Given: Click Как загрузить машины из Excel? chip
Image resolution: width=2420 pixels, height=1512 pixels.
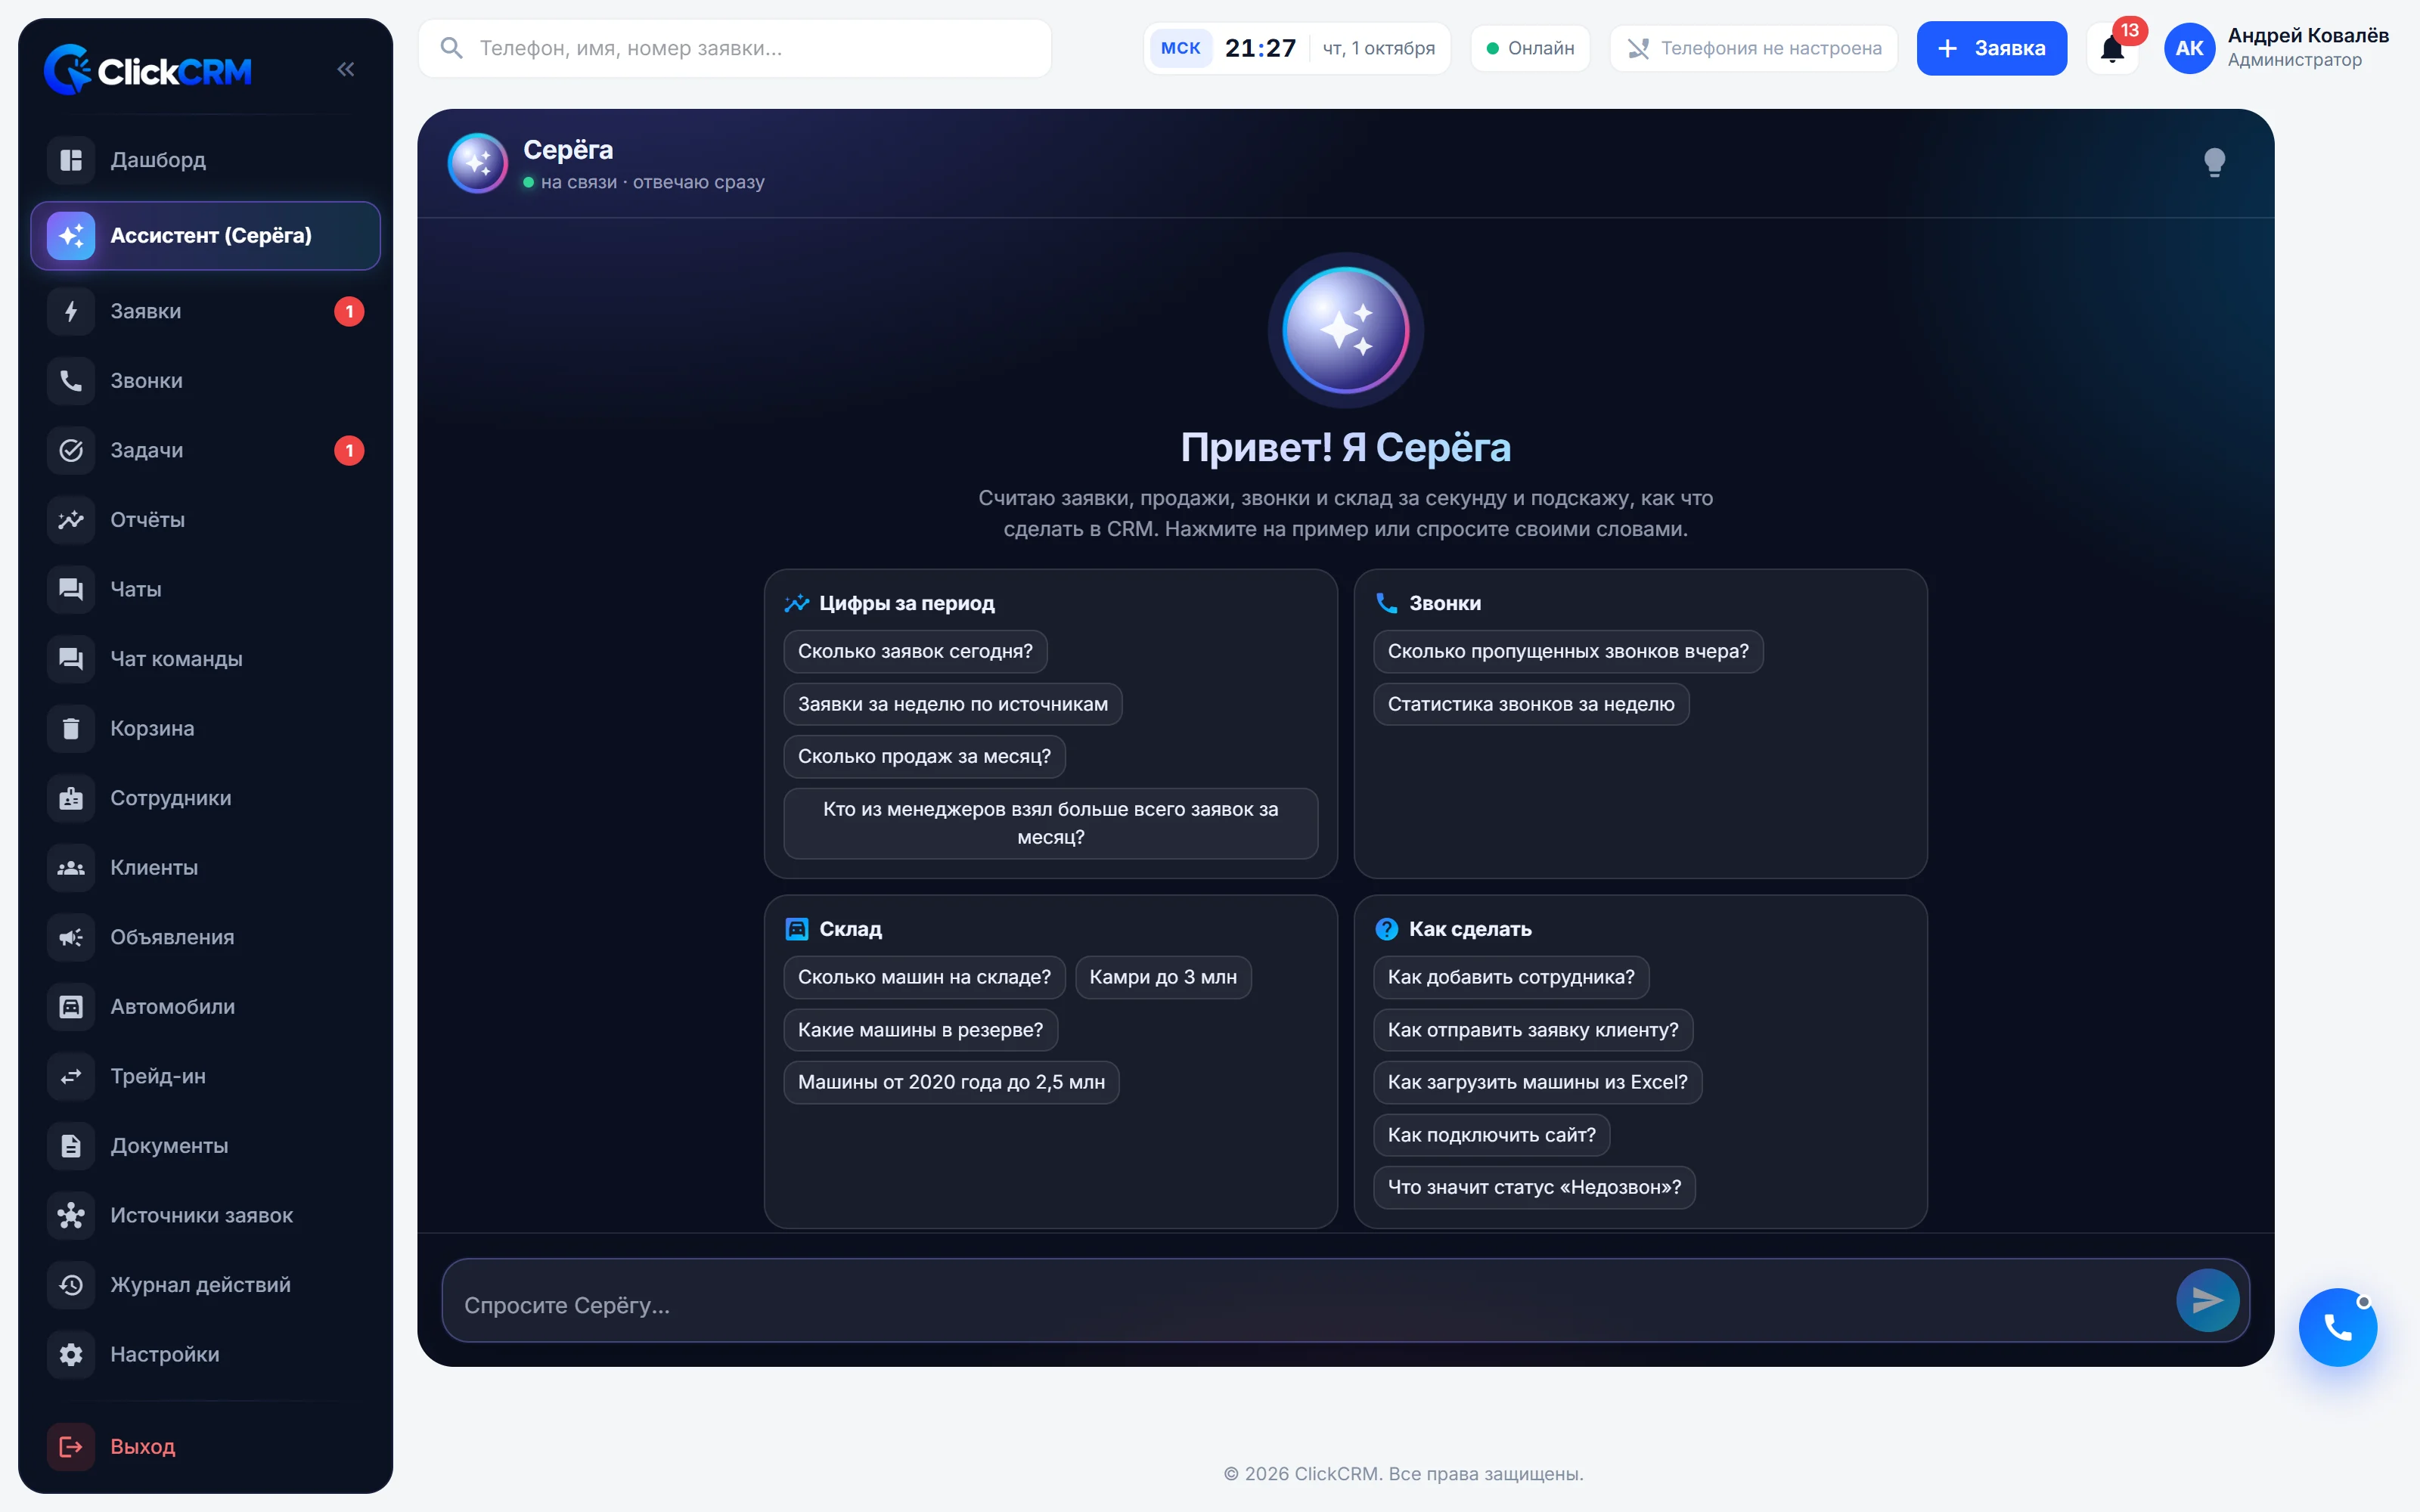Looking at the screenshot, I should (1537, 1082).
